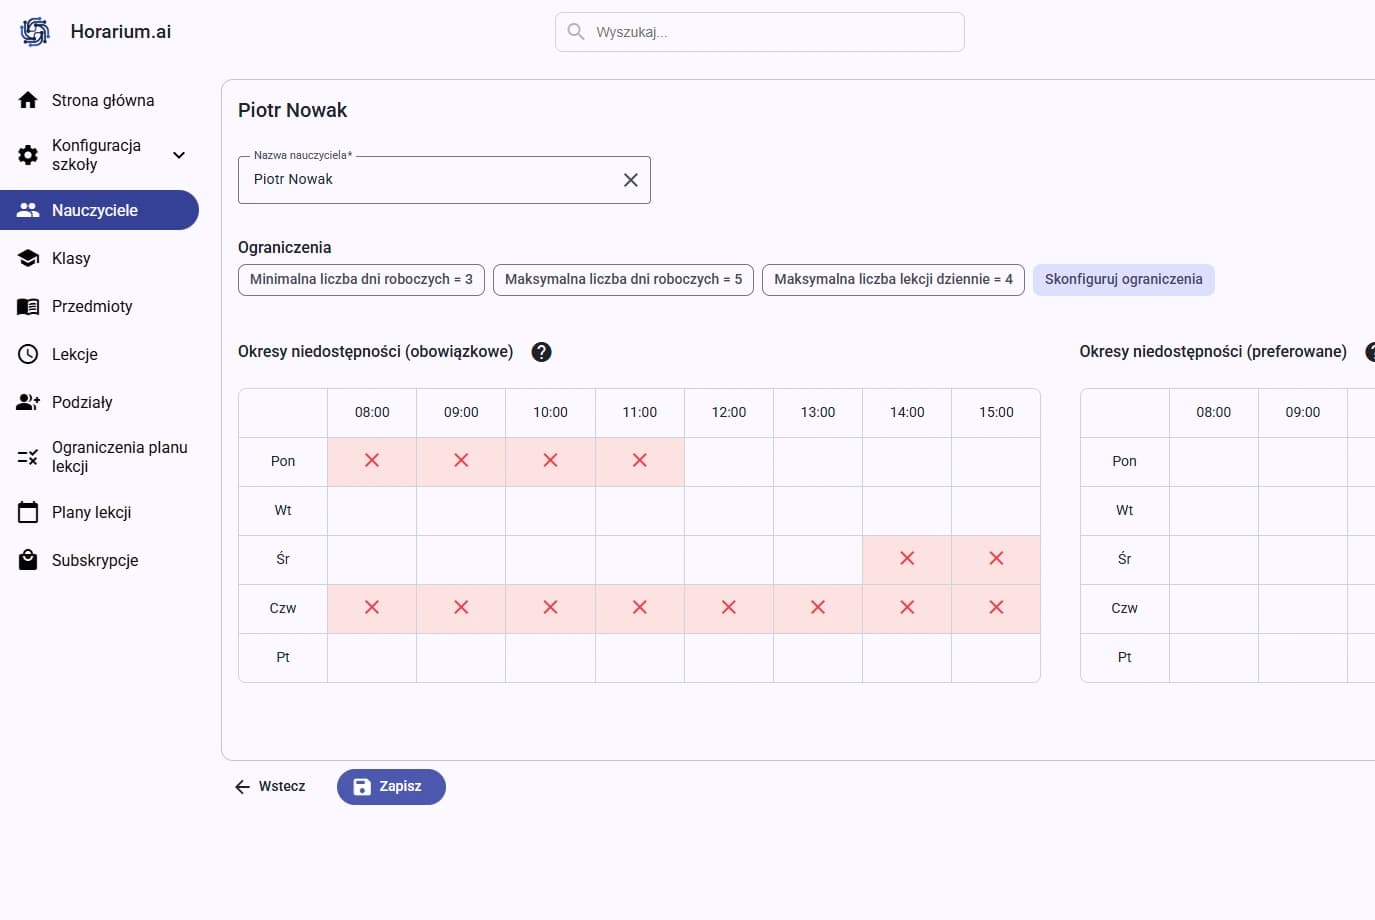The height and width of the screenshot is (920, 1375).
Task: Open Ograniczenia planu lekcji menu item
Action: (119, 457)
